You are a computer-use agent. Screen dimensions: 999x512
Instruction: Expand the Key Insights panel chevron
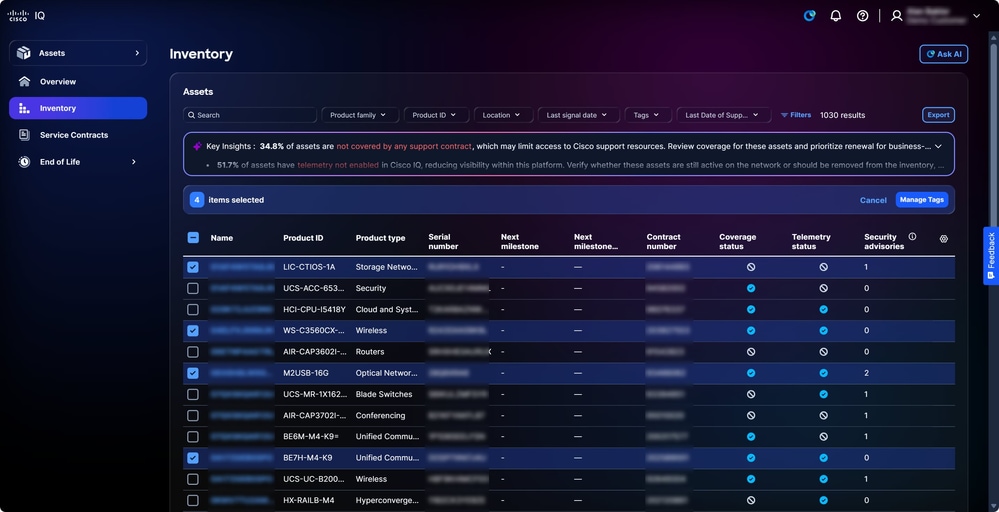coord(938,146)
